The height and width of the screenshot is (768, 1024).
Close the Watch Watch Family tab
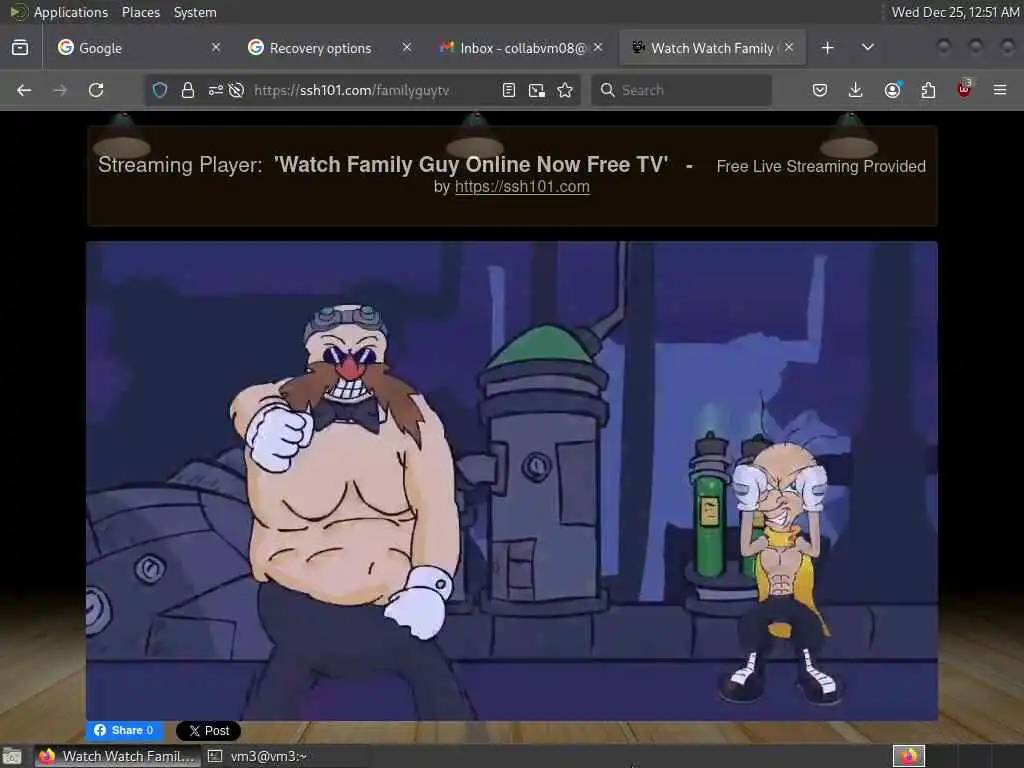coord(789,48)
